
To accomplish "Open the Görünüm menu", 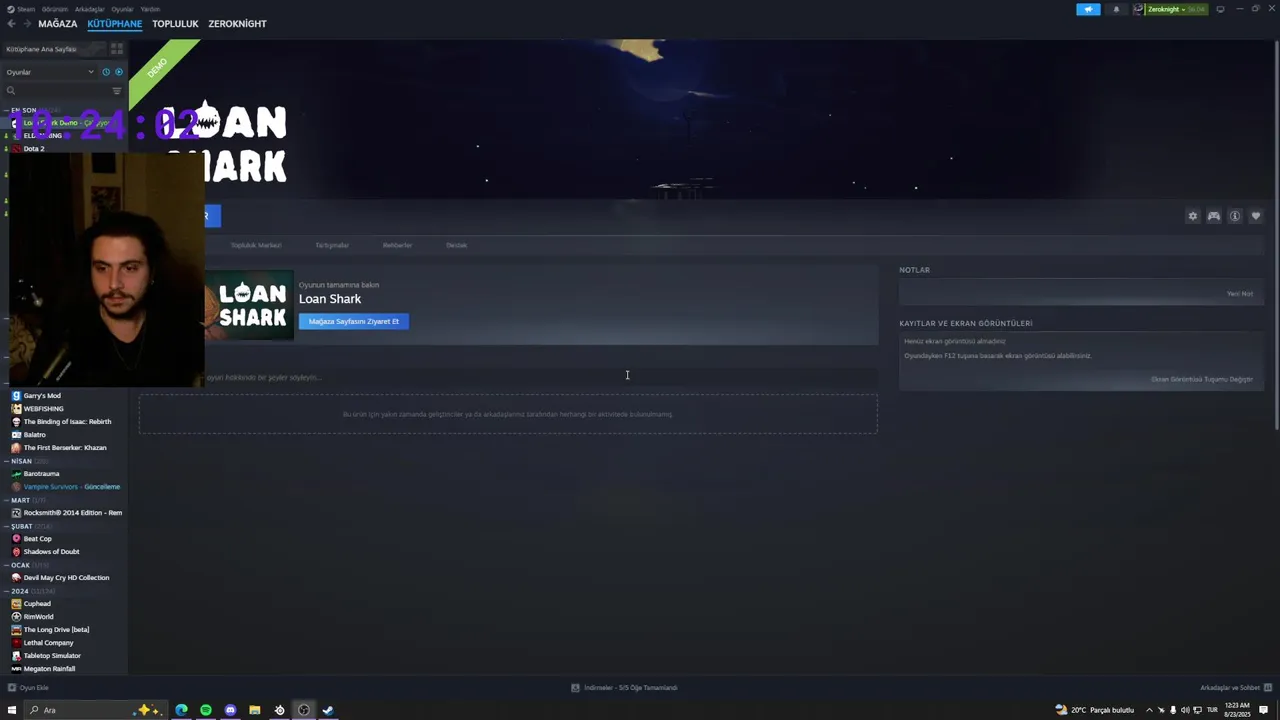I will click(x=55, y=9).
